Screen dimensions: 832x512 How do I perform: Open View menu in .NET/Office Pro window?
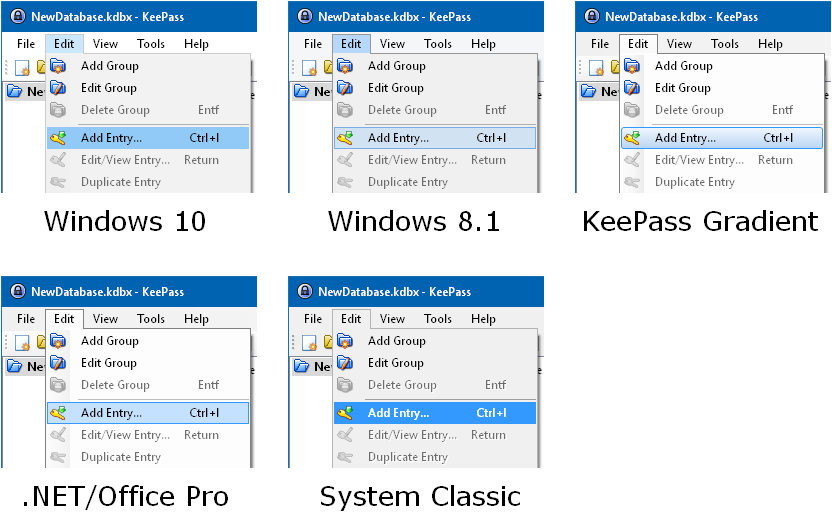click(x=105, y=319)
